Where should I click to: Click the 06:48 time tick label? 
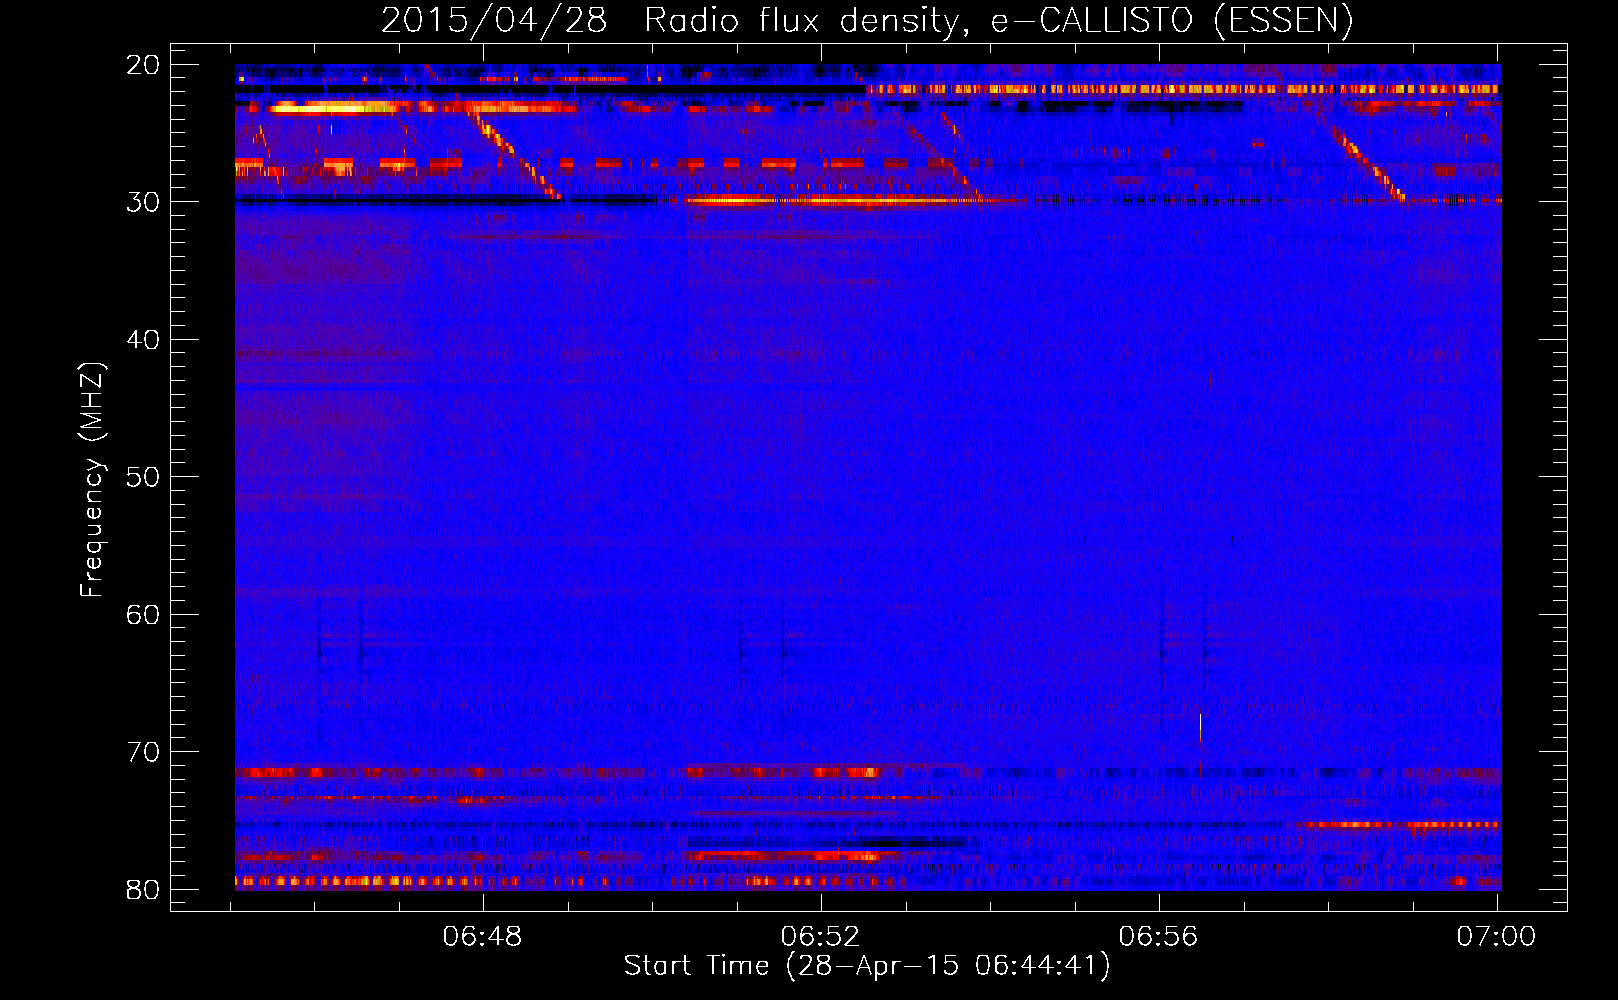tap(483, 936)
